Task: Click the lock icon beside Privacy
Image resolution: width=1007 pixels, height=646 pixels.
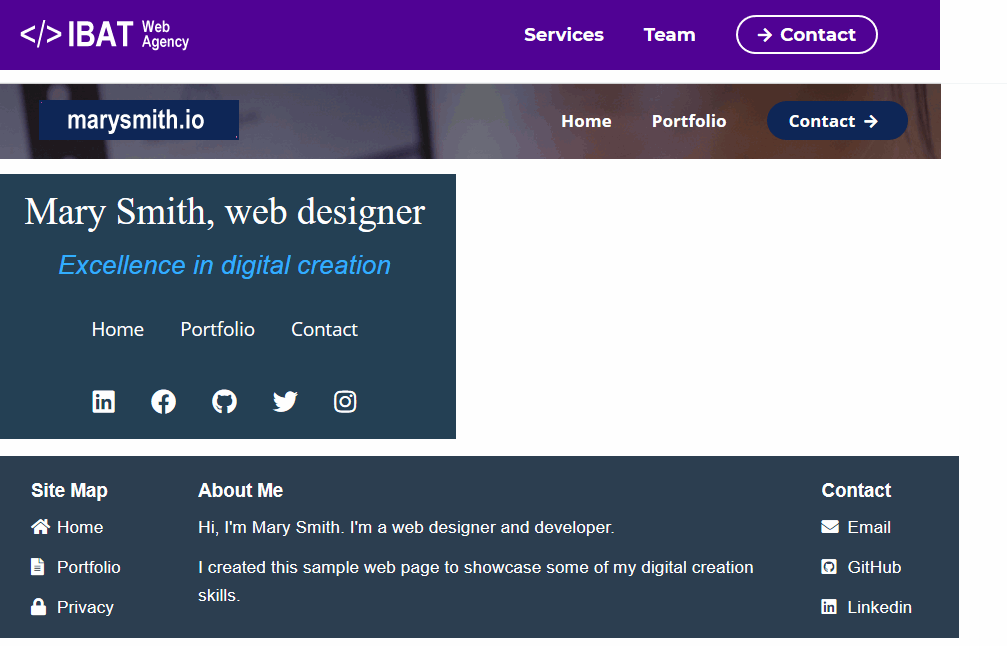Action: tap(39, 607)
